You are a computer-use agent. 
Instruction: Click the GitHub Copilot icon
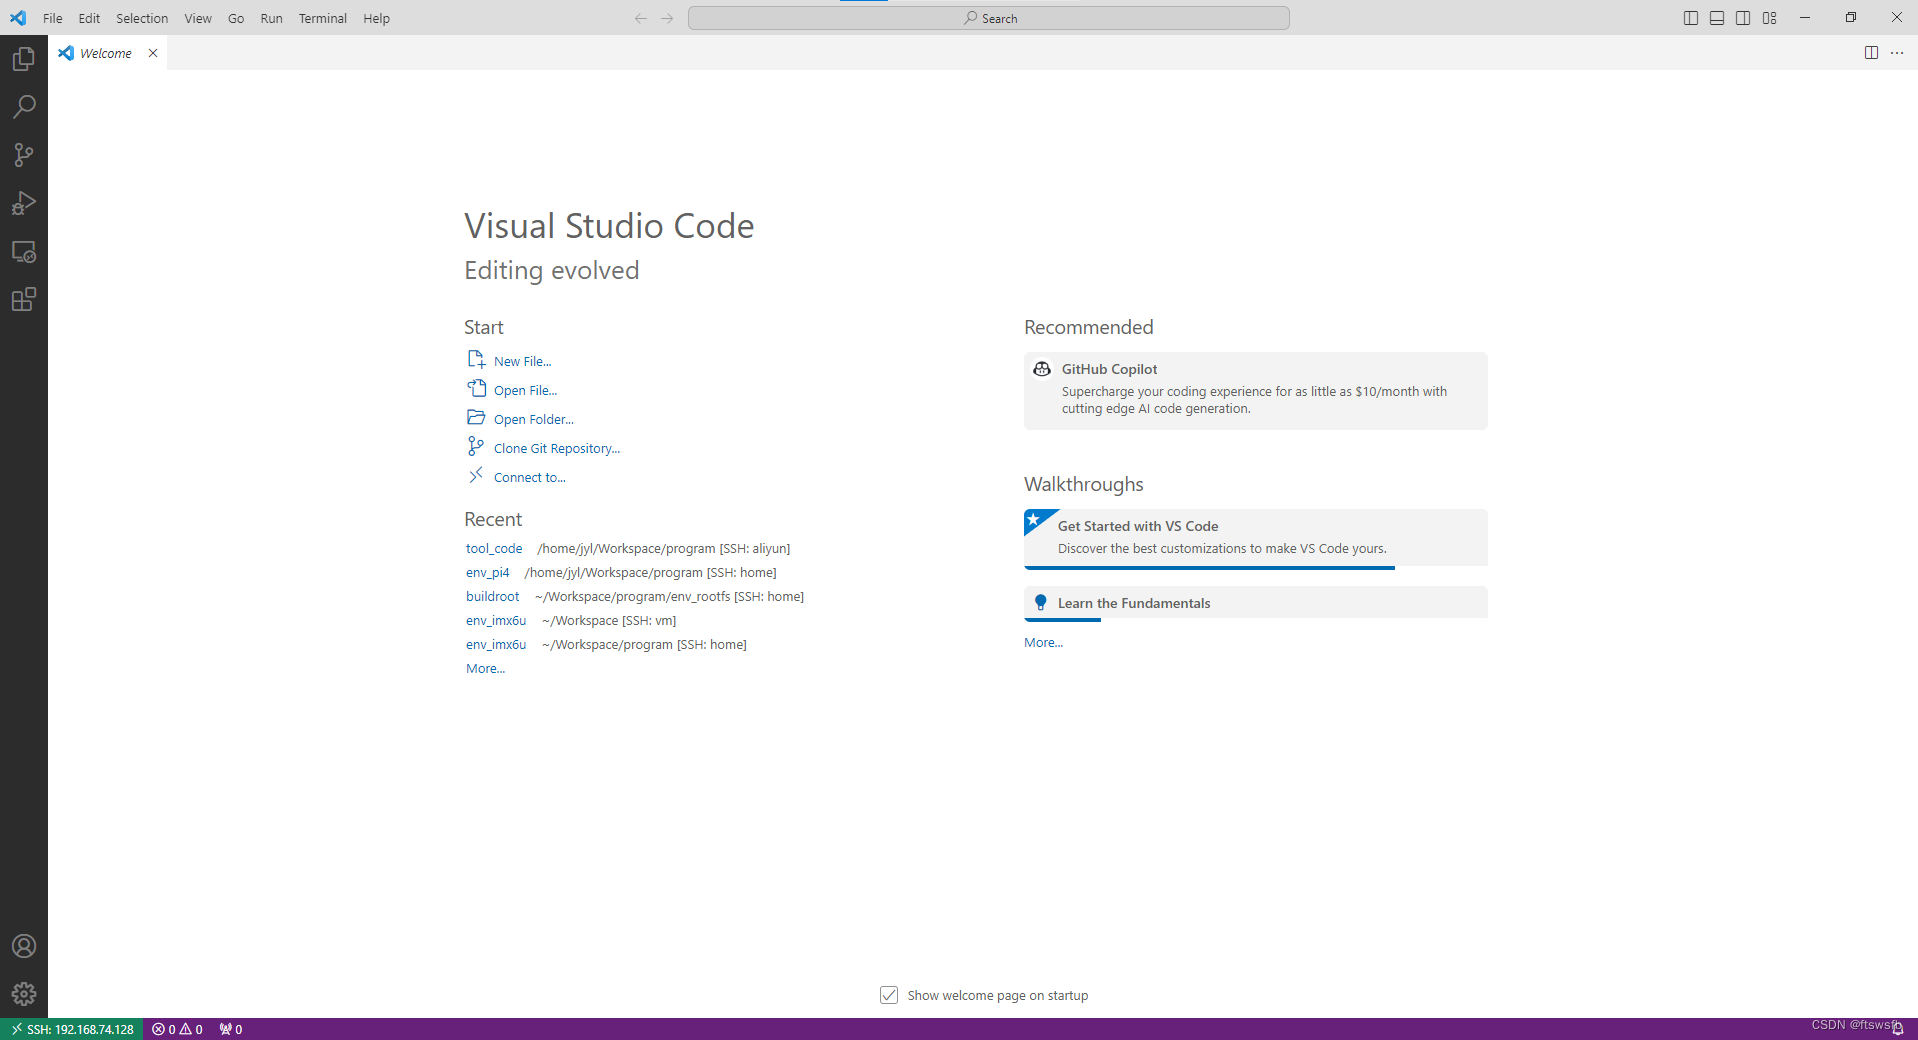point(1042,369)
